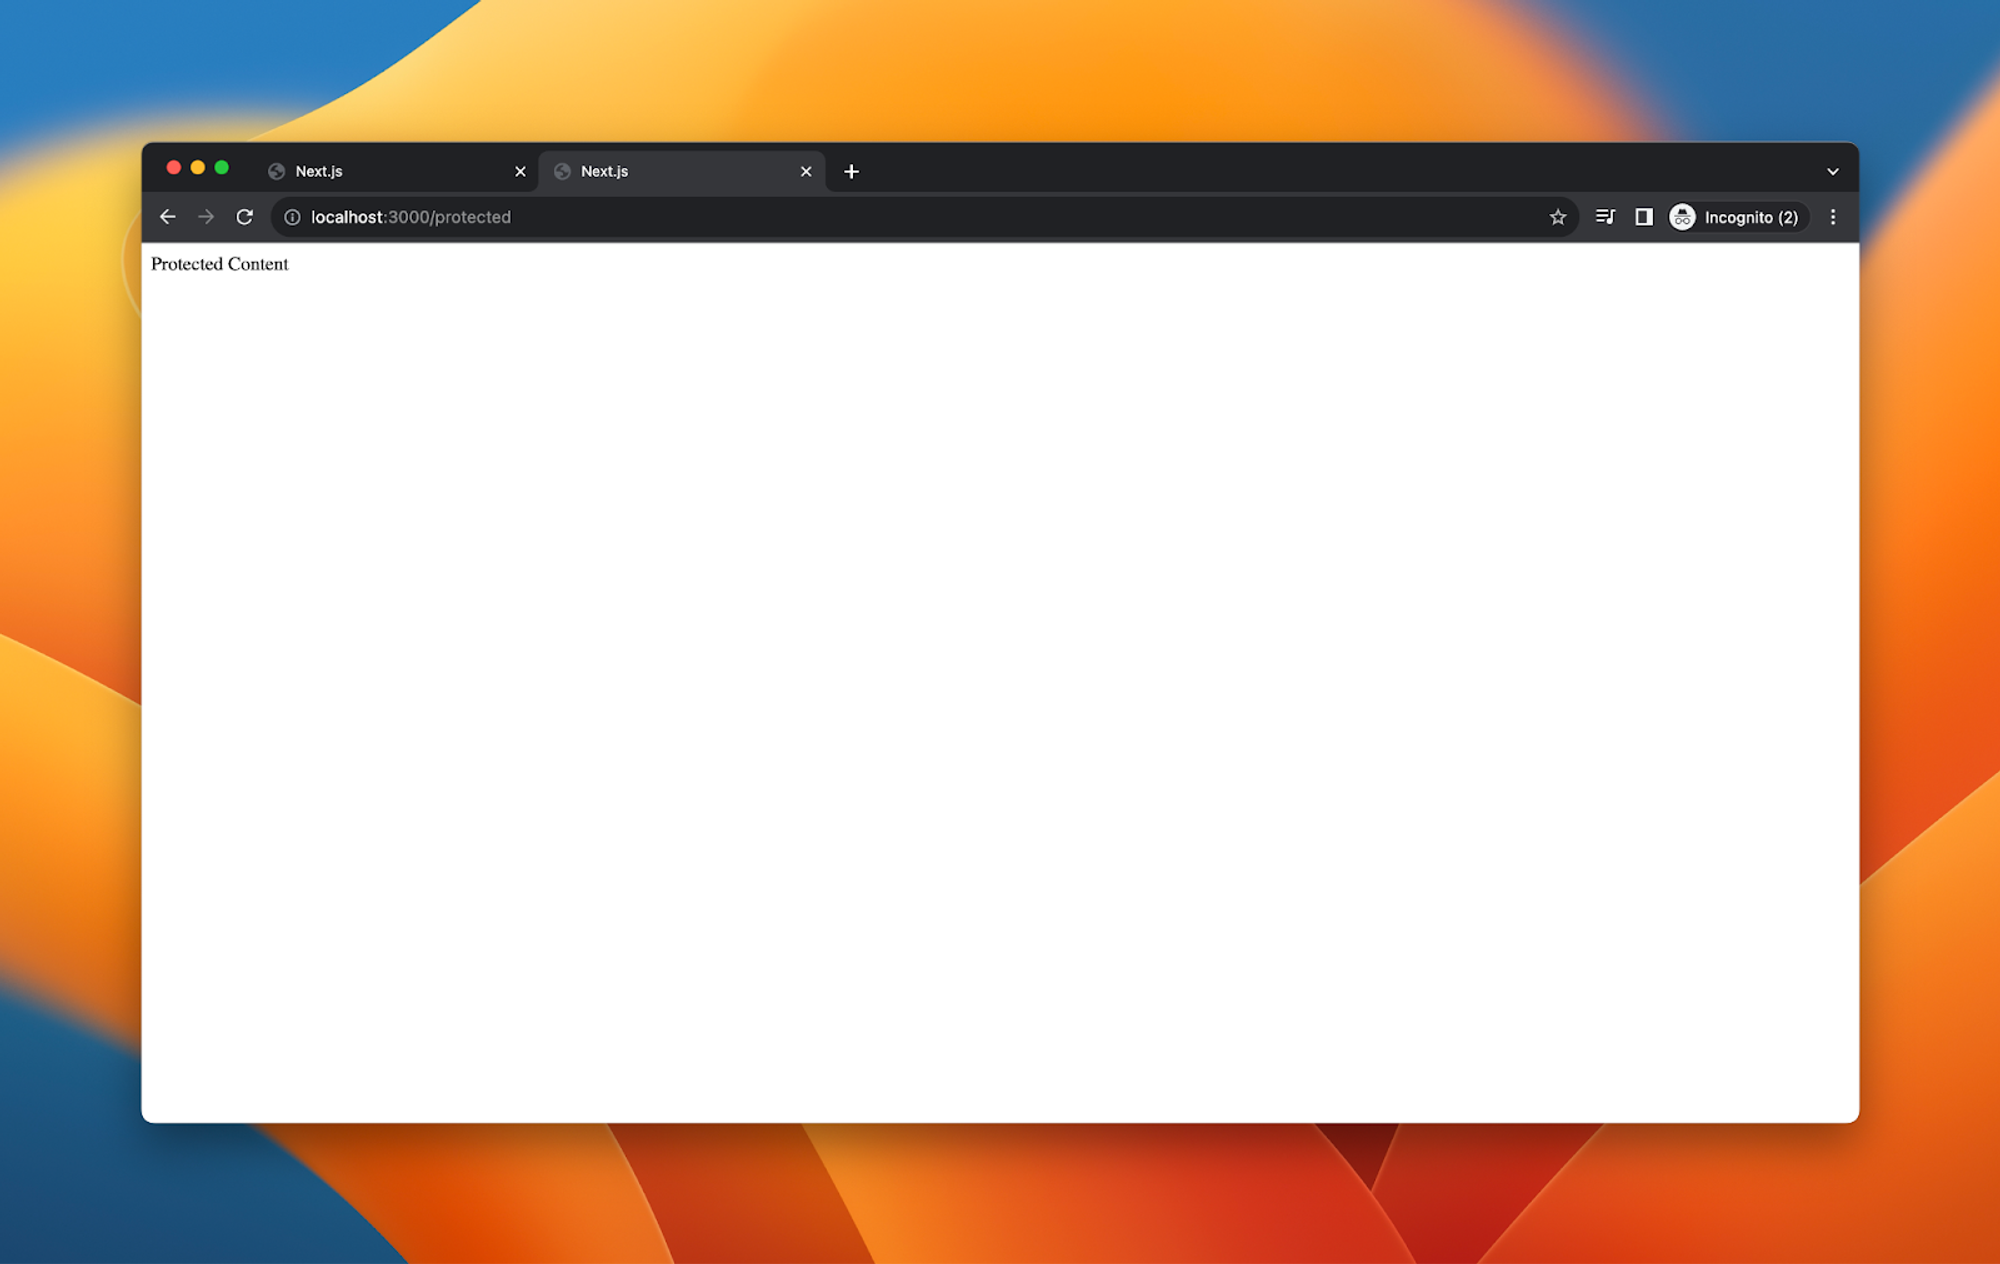This screenshot has width=2000, height=1264.
Task: Bookmark this page with the star
Action: (x=1557, y=217)
